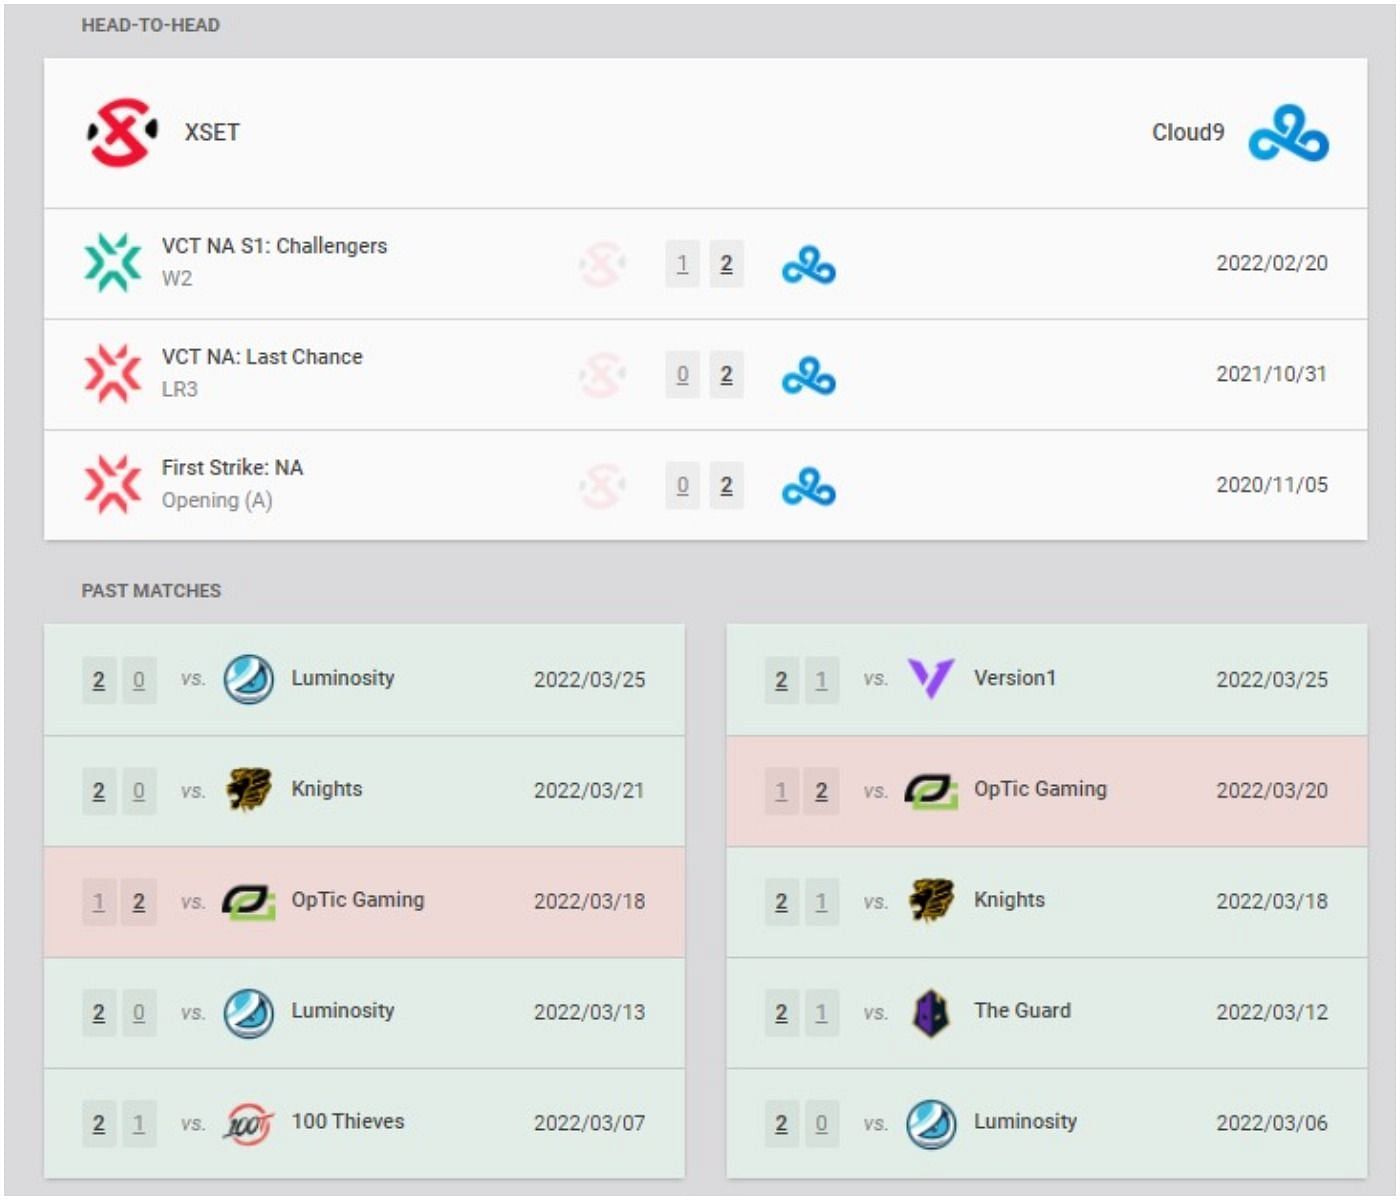Click VCT NA S1: Challengers event icon

pyautogui.click(x=112, y=263)
